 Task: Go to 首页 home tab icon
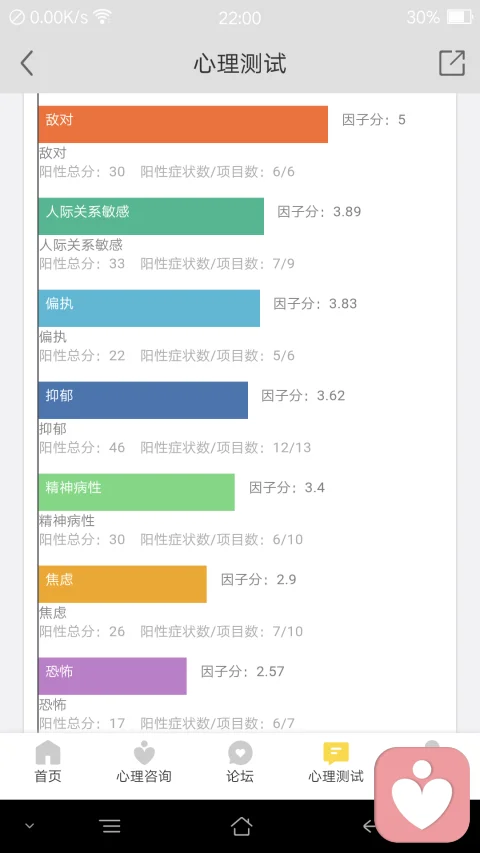[x=48, y=753]
